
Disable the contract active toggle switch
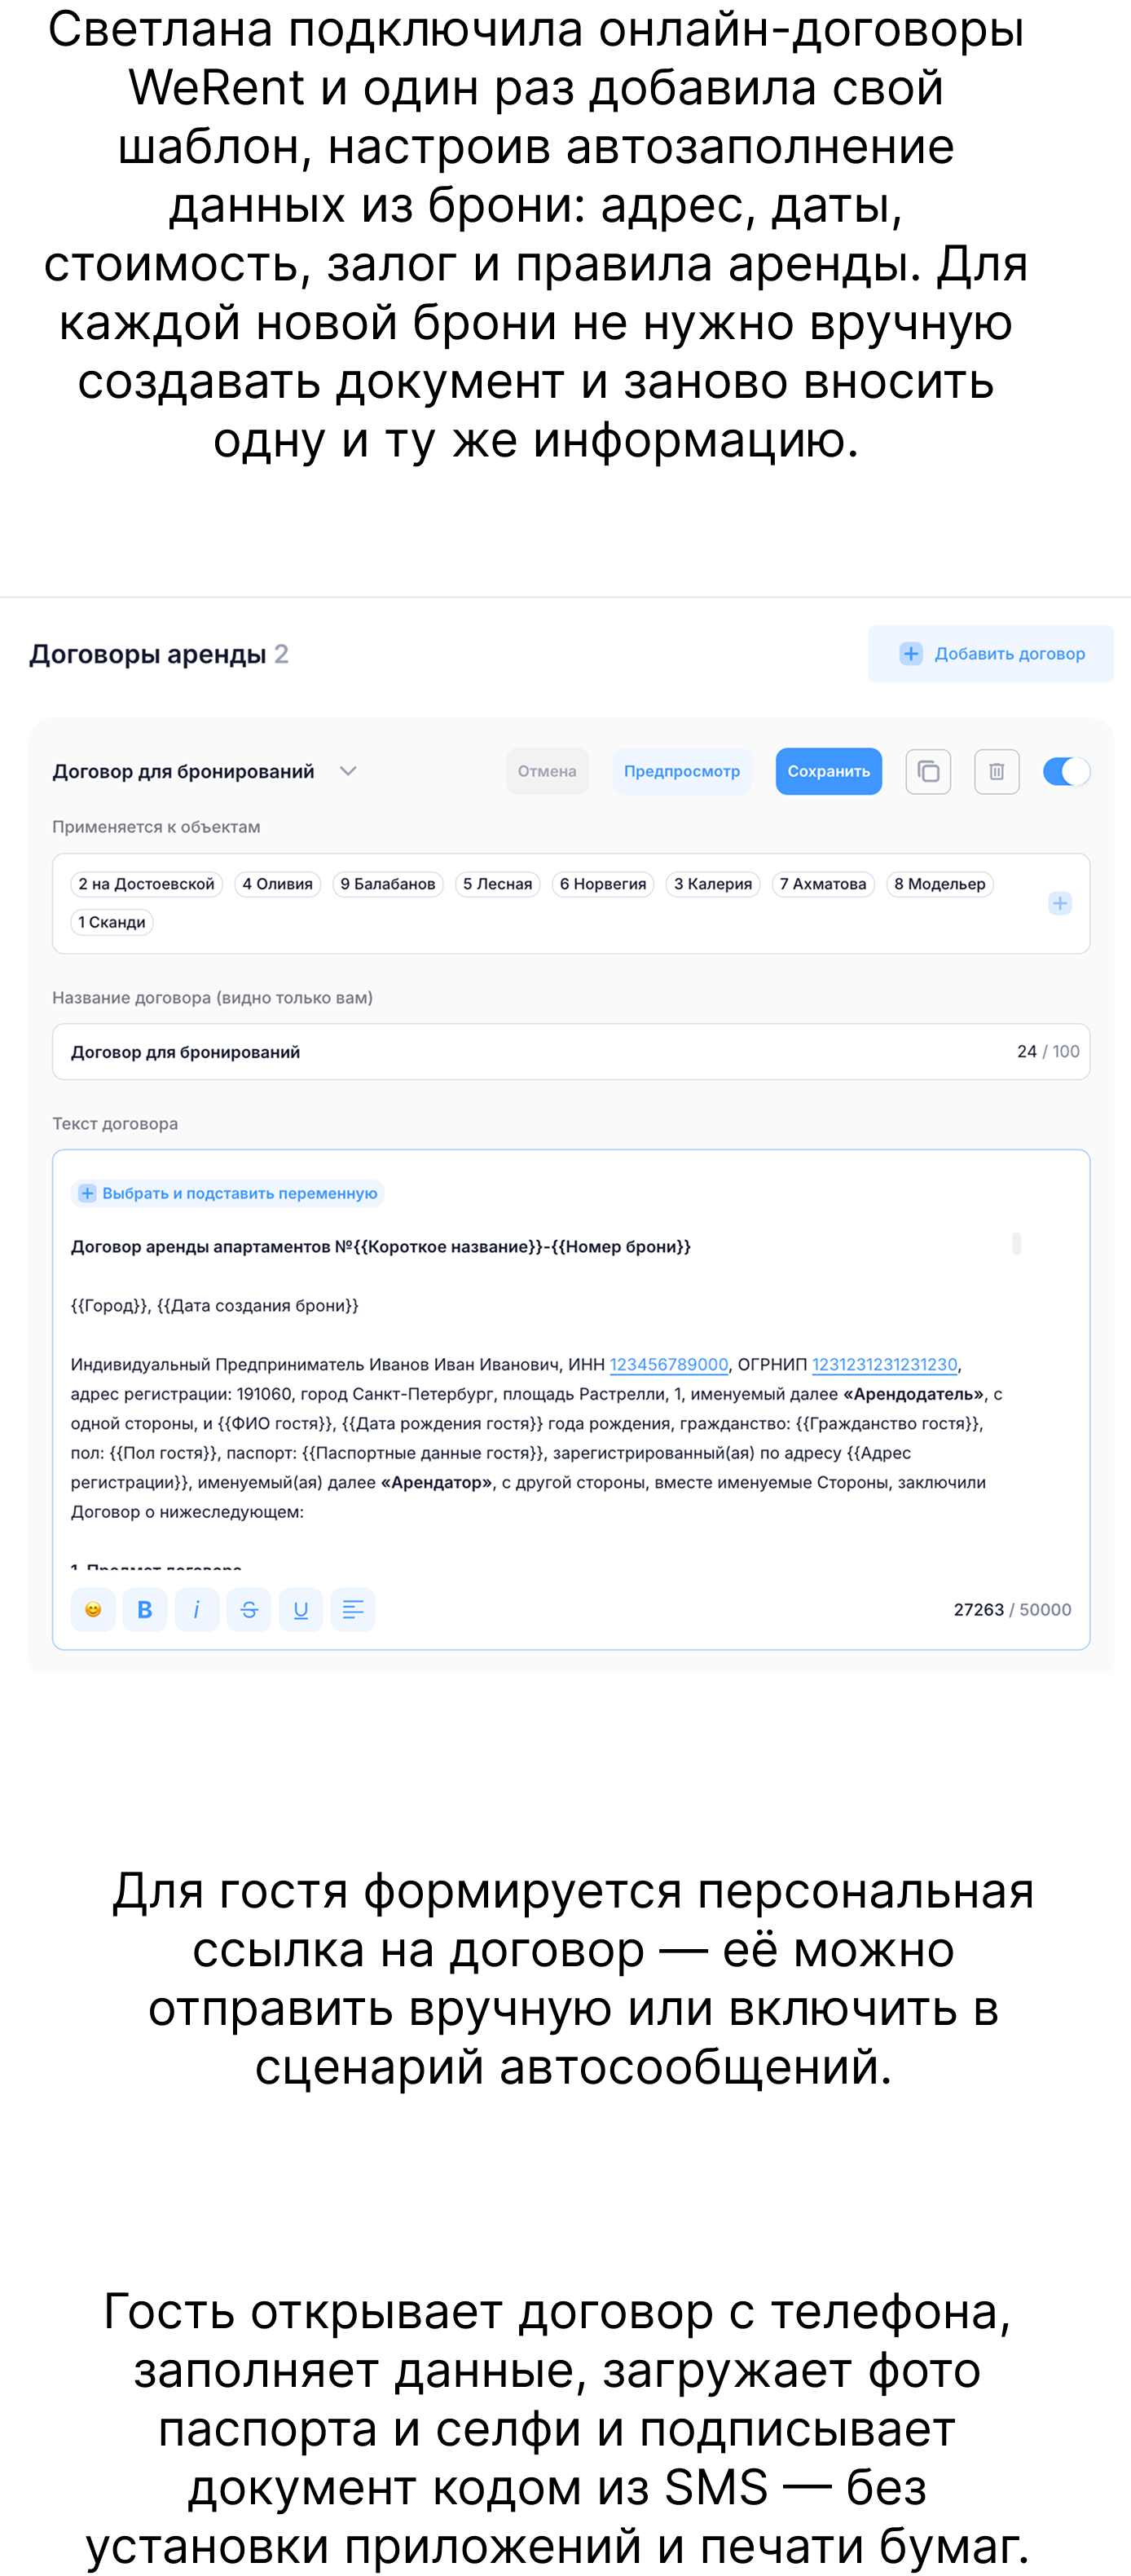(x=1066, y=771)
